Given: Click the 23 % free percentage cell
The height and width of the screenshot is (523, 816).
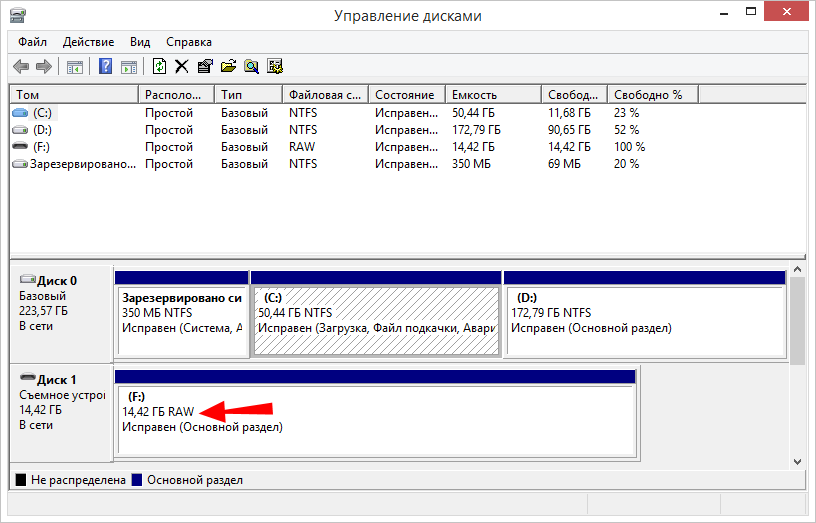Looking at the screenshot, I should pos(627,113).
